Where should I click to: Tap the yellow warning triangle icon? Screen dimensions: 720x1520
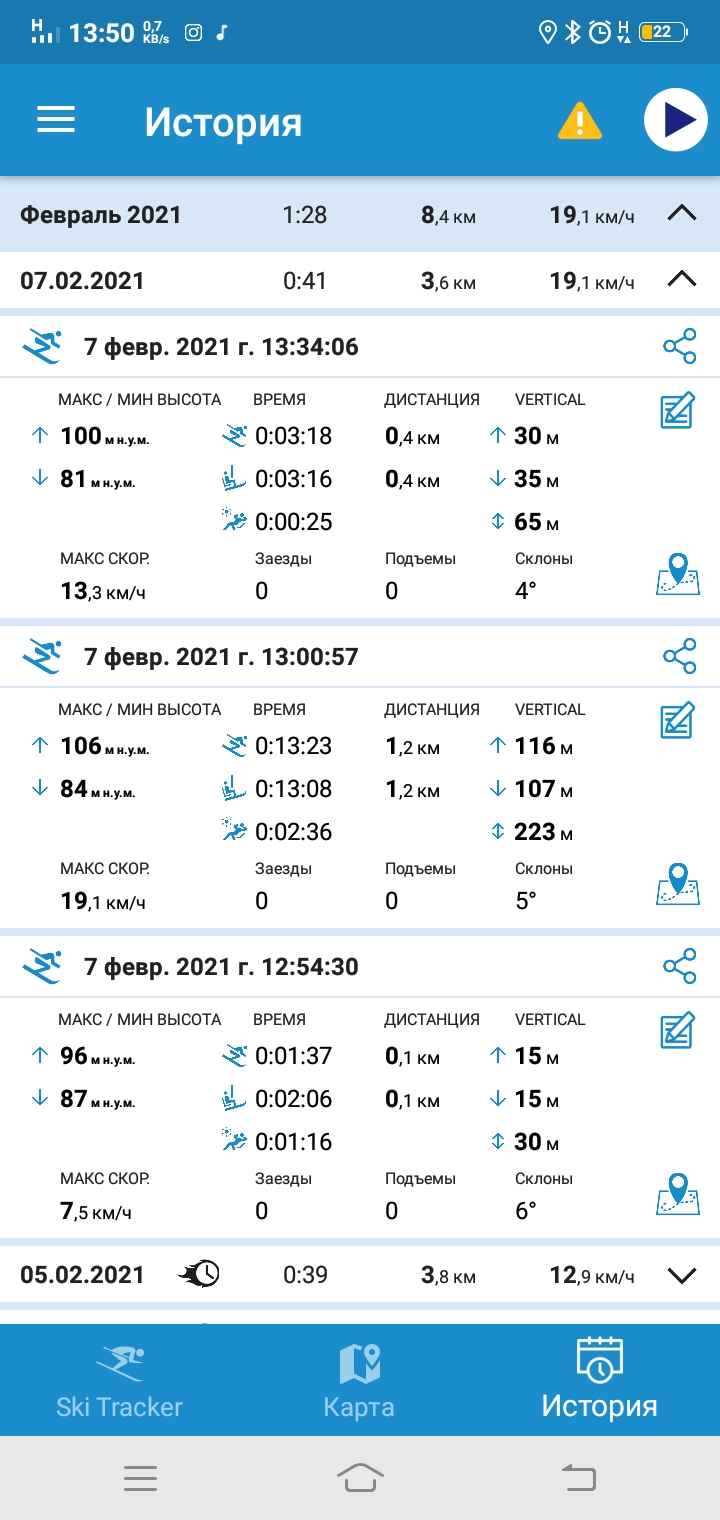tap(579, 122)
